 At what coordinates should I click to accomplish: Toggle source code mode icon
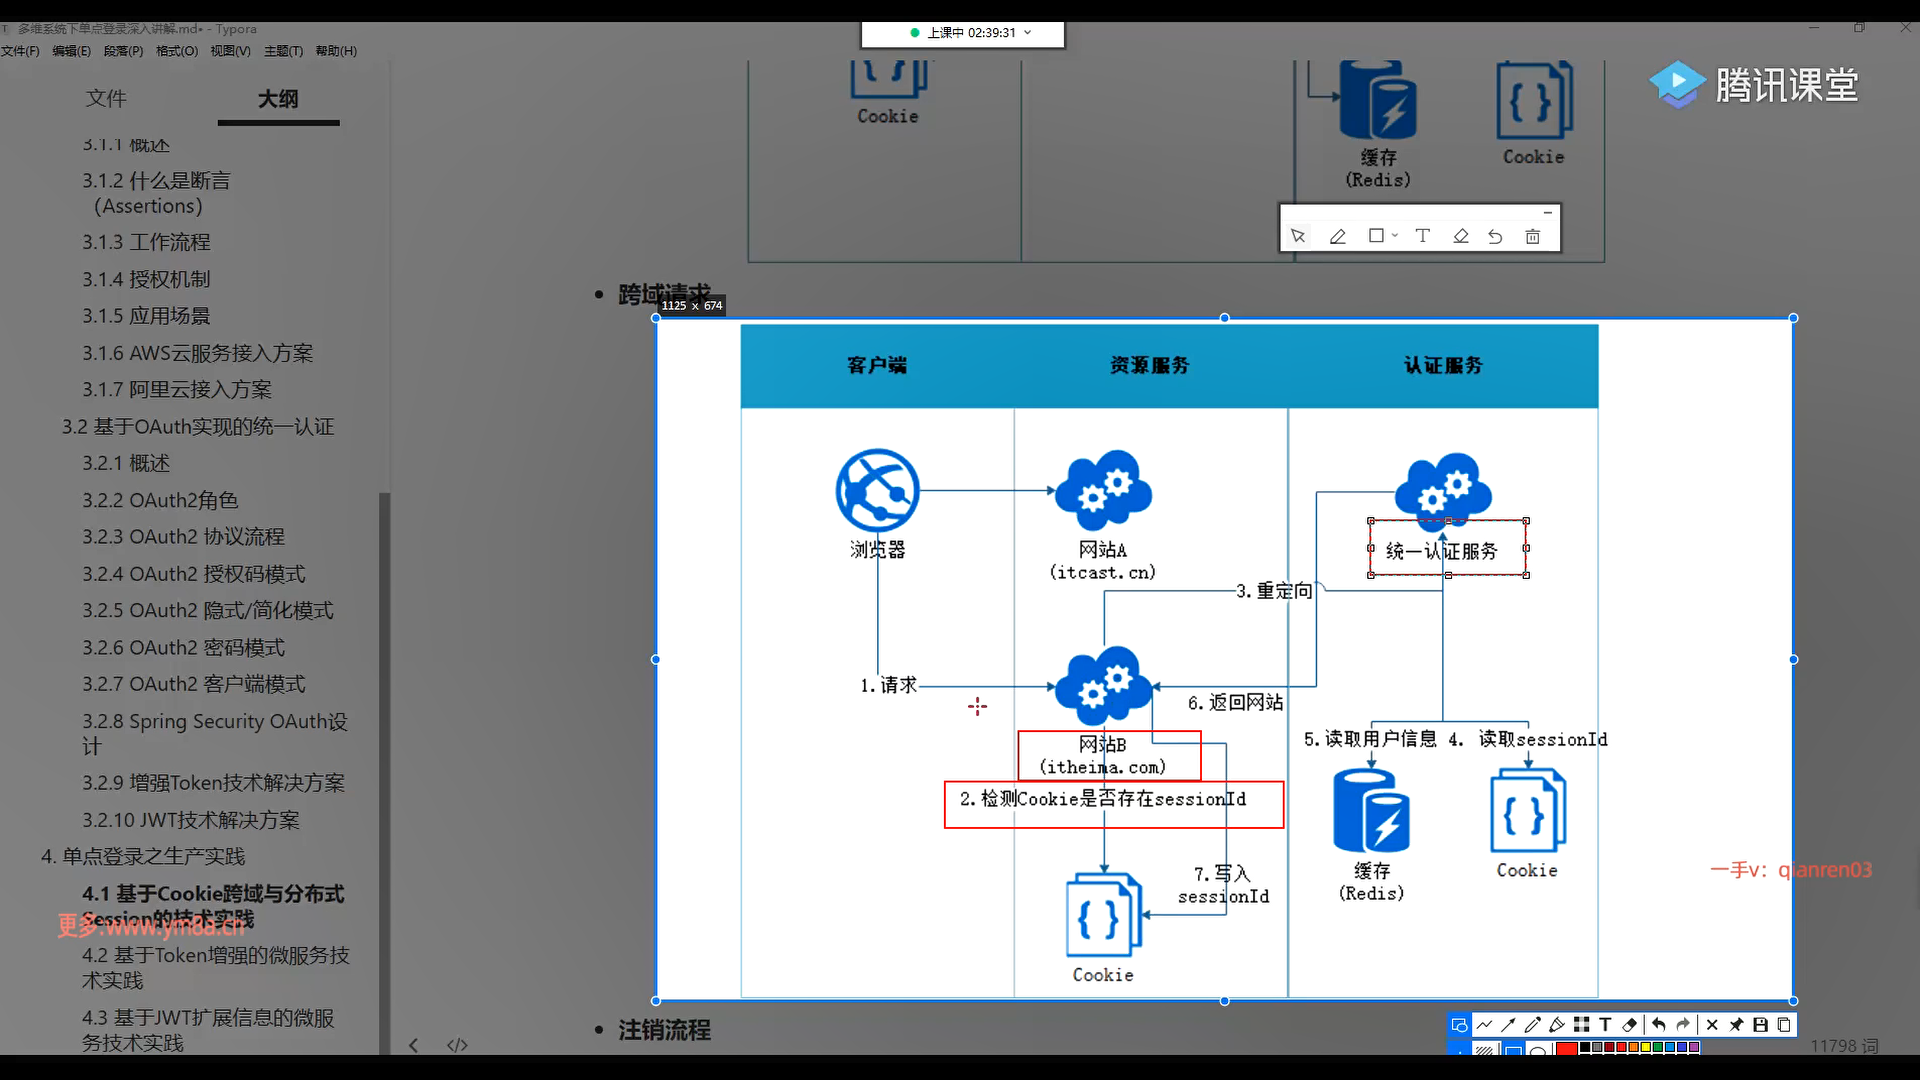457,1045
